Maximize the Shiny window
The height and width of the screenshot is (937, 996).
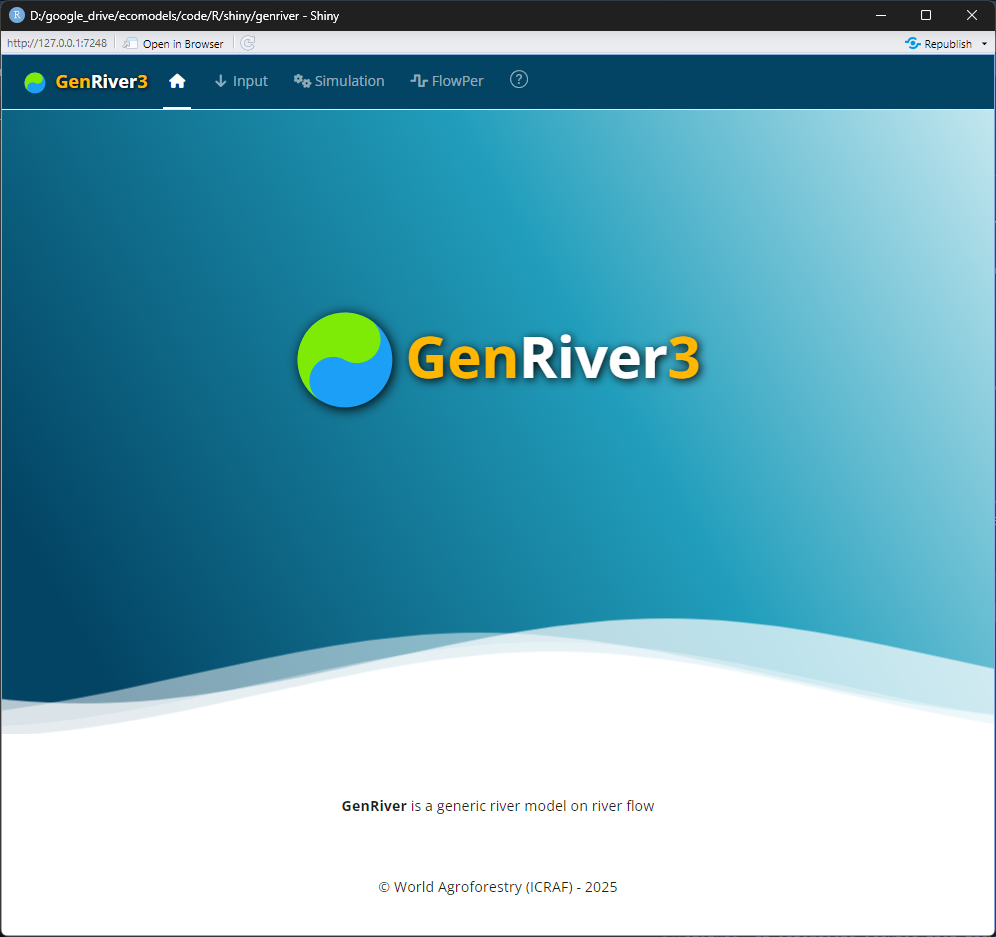point(926,15)
